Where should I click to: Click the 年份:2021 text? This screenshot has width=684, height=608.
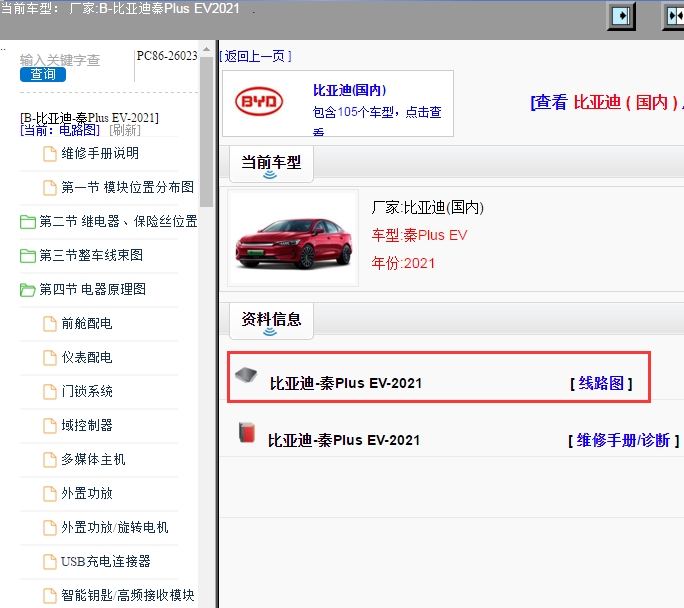click(403, 263)
